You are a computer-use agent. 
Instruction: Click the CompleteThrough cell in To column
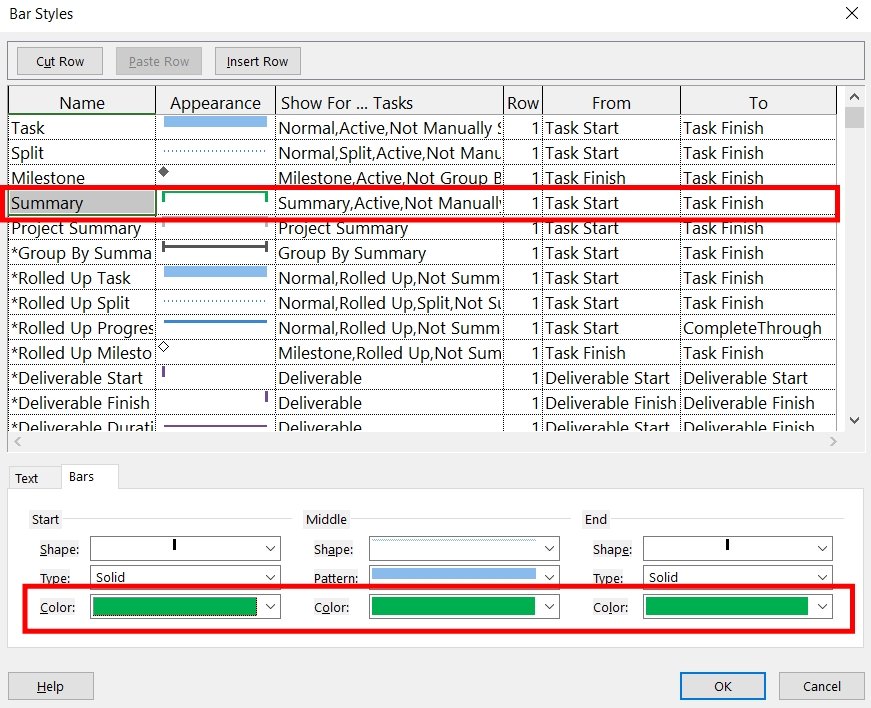point(758,328)
